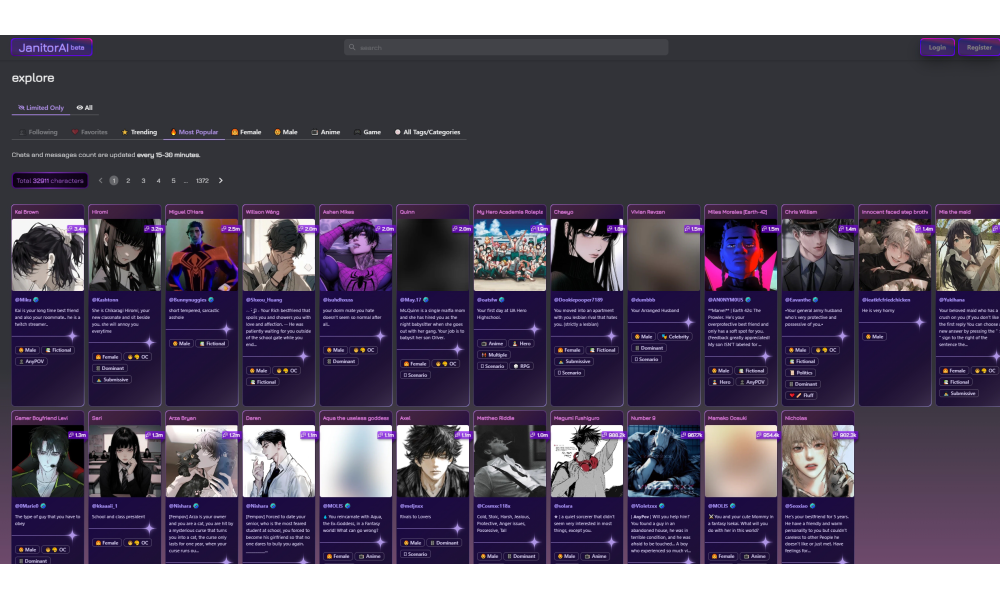1000x600 pixels.
Task: Click the Fluff tag on Chris William
Action: (x=802, y=395)
